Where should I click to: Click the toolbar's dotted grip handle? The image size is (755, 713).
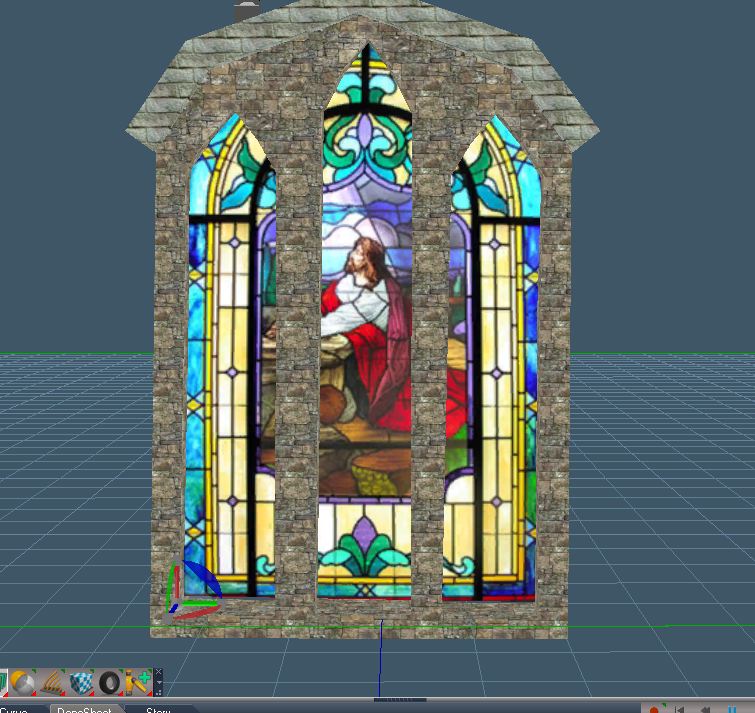pyautogui.click(x=158, y=692)
